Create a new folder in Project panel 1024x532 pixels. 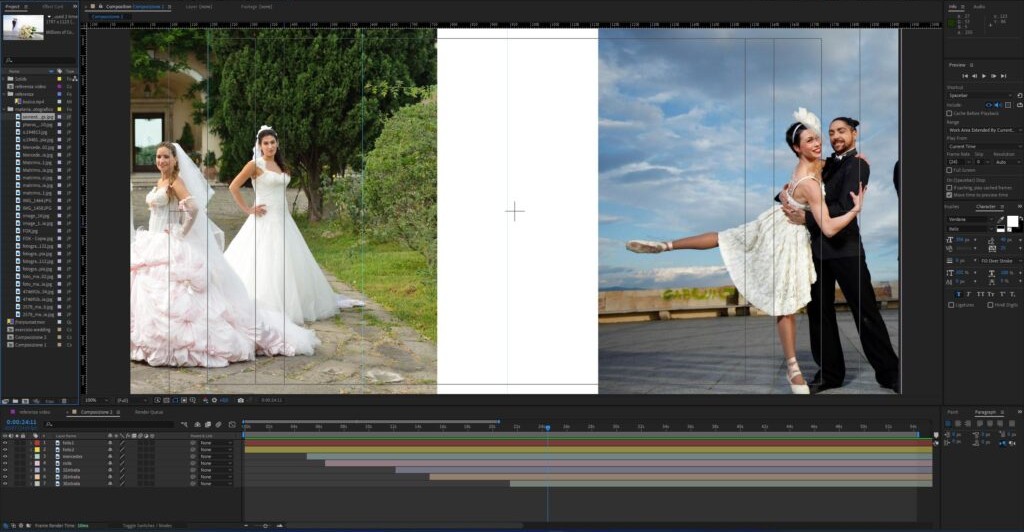tap(15, 401)
